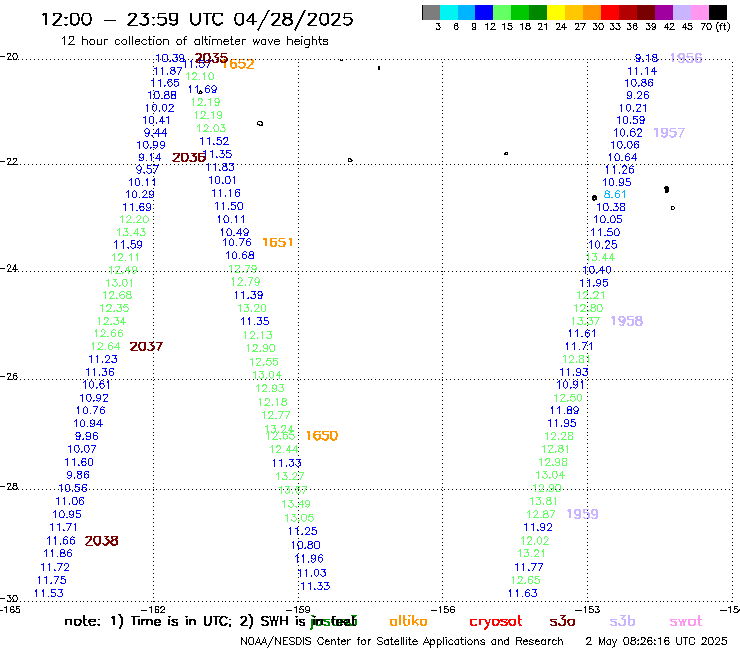
Task: Click the altika time label '1652'
Action: click(x=238, y=64)
